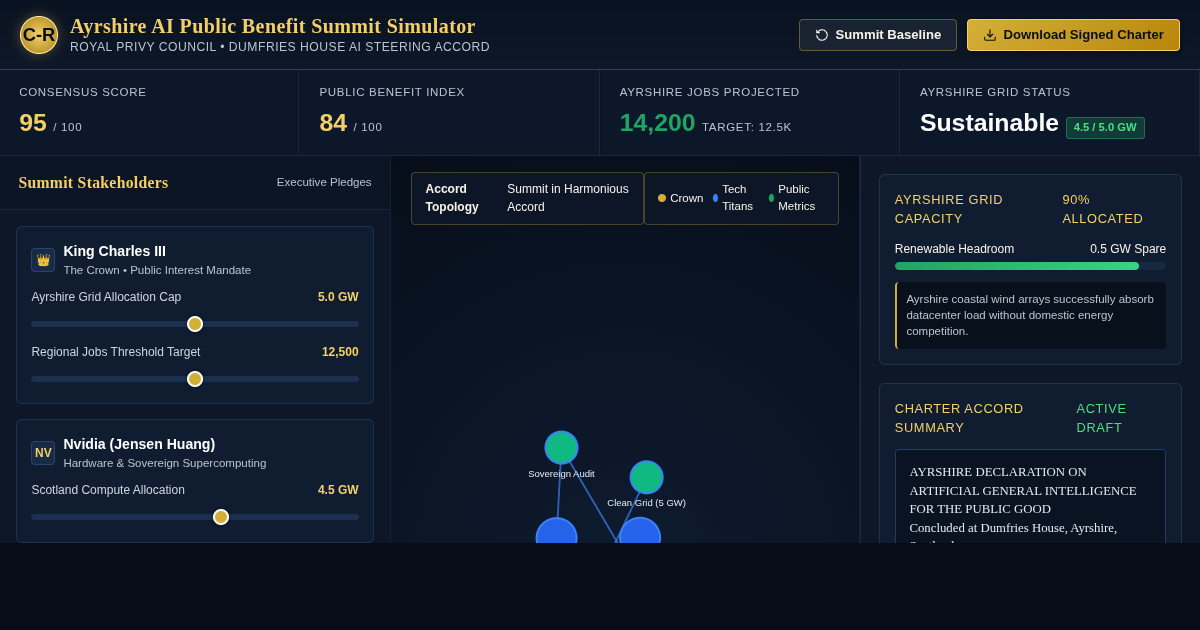Click the 4.5 GW compute allocation value
Image resolution: width=1200 pixels, height=630 pixels.
[x=338, y=490]
